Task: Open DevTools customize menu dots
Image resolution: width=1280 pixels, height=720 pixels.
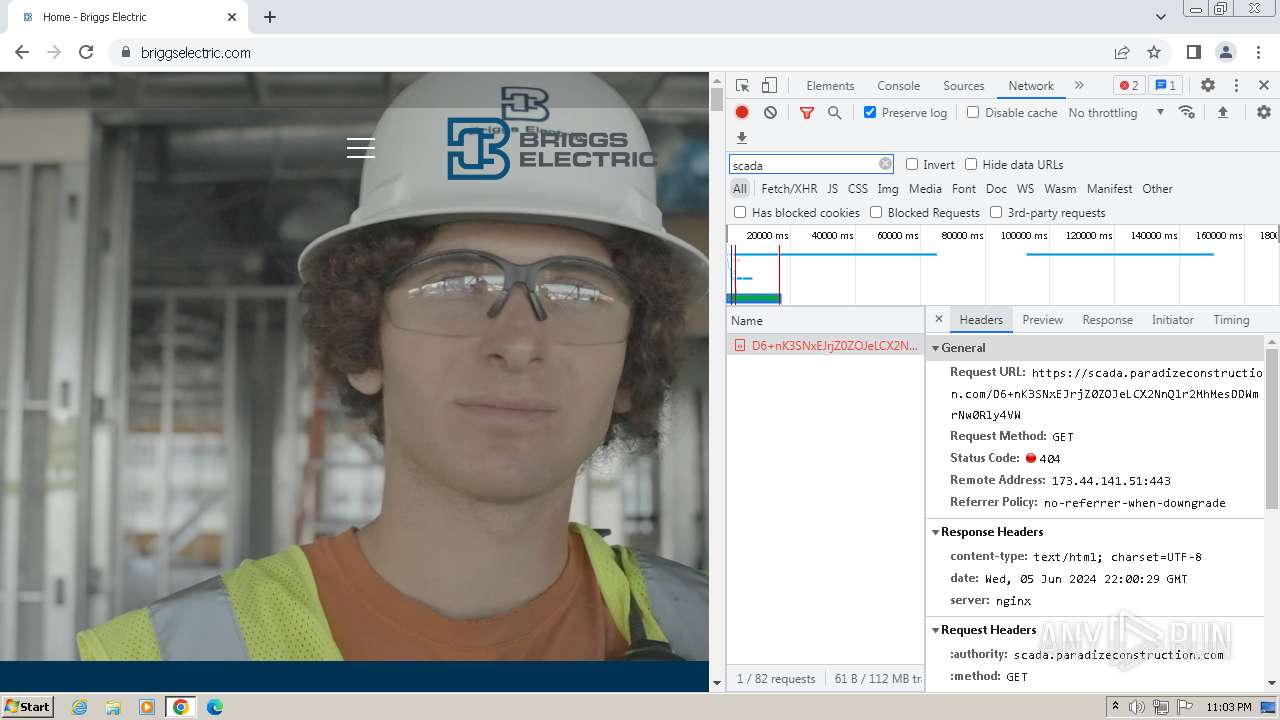Action: pyautogui.click(x=1236, y=86)
